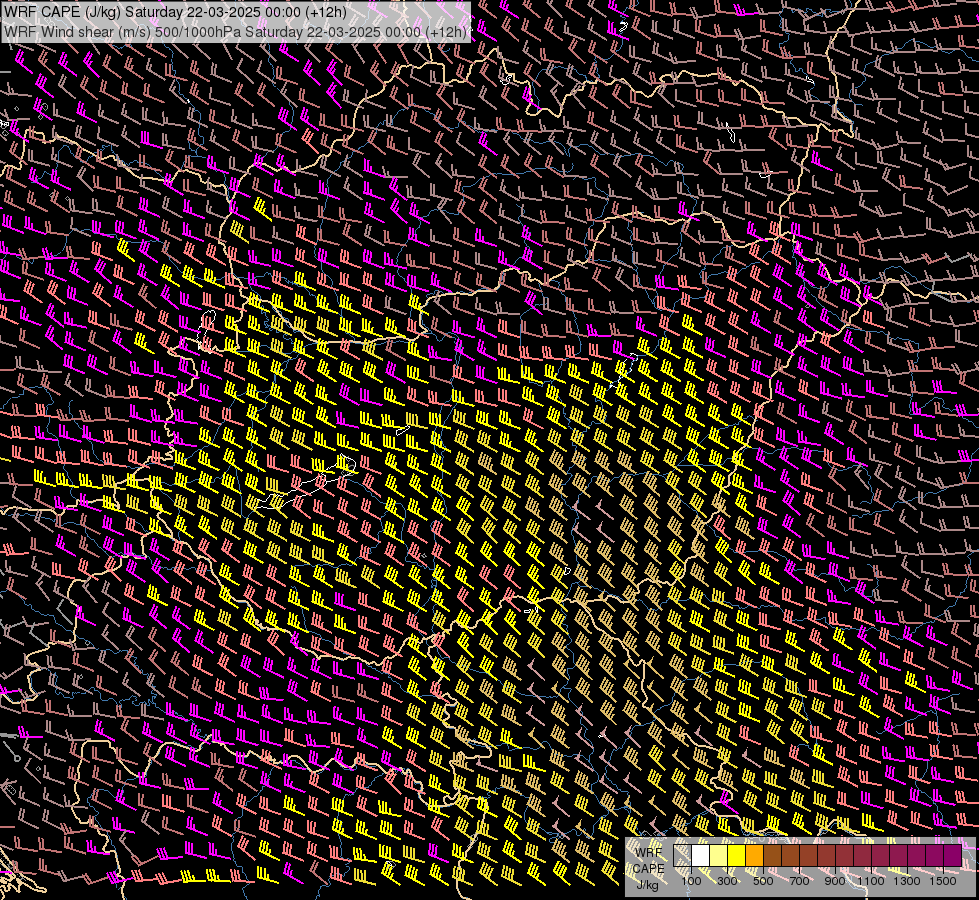Select the last purple legend swatch

953,856
